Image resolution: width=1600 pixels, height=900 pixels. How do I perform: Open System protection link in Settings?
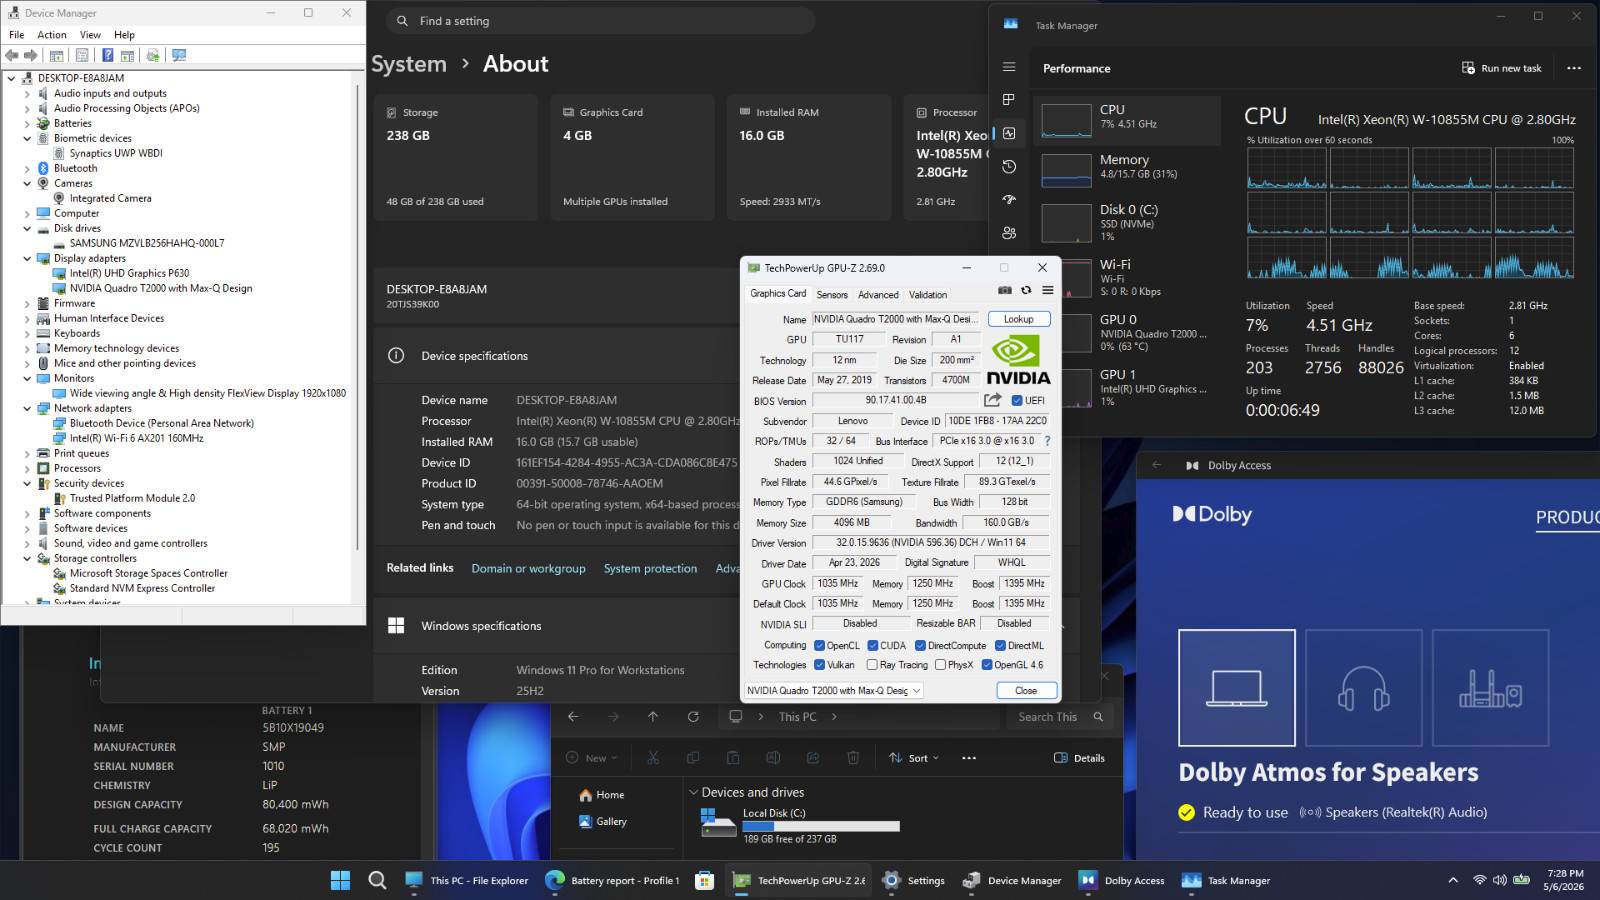click(x=650, y=569)
